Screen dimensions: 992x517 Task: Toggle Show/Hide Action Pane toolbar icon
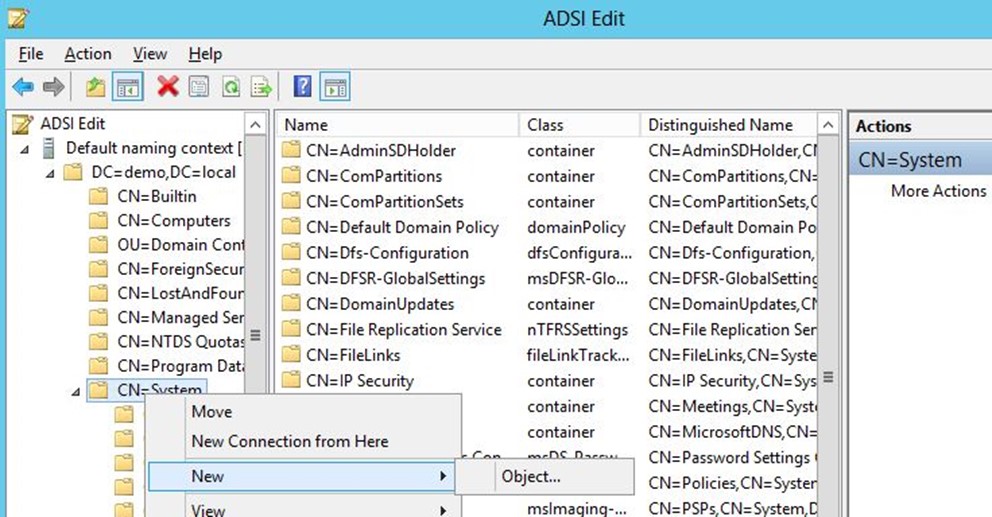[x=335, y=87]
